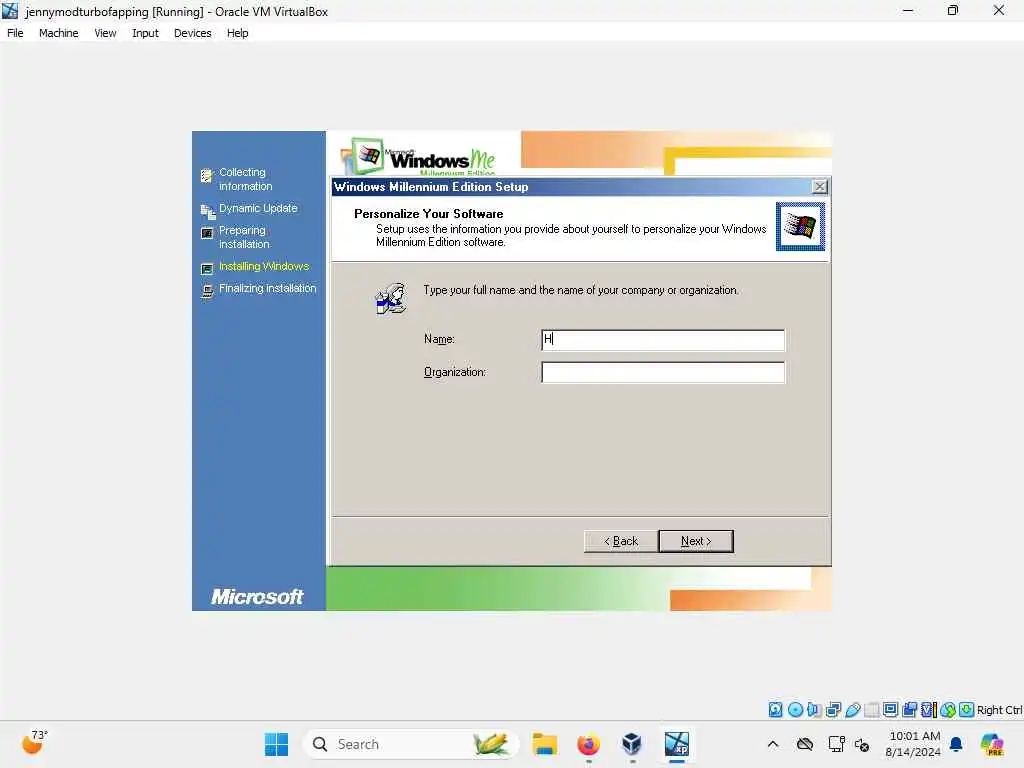Click the Name field label

pos(439,339)
